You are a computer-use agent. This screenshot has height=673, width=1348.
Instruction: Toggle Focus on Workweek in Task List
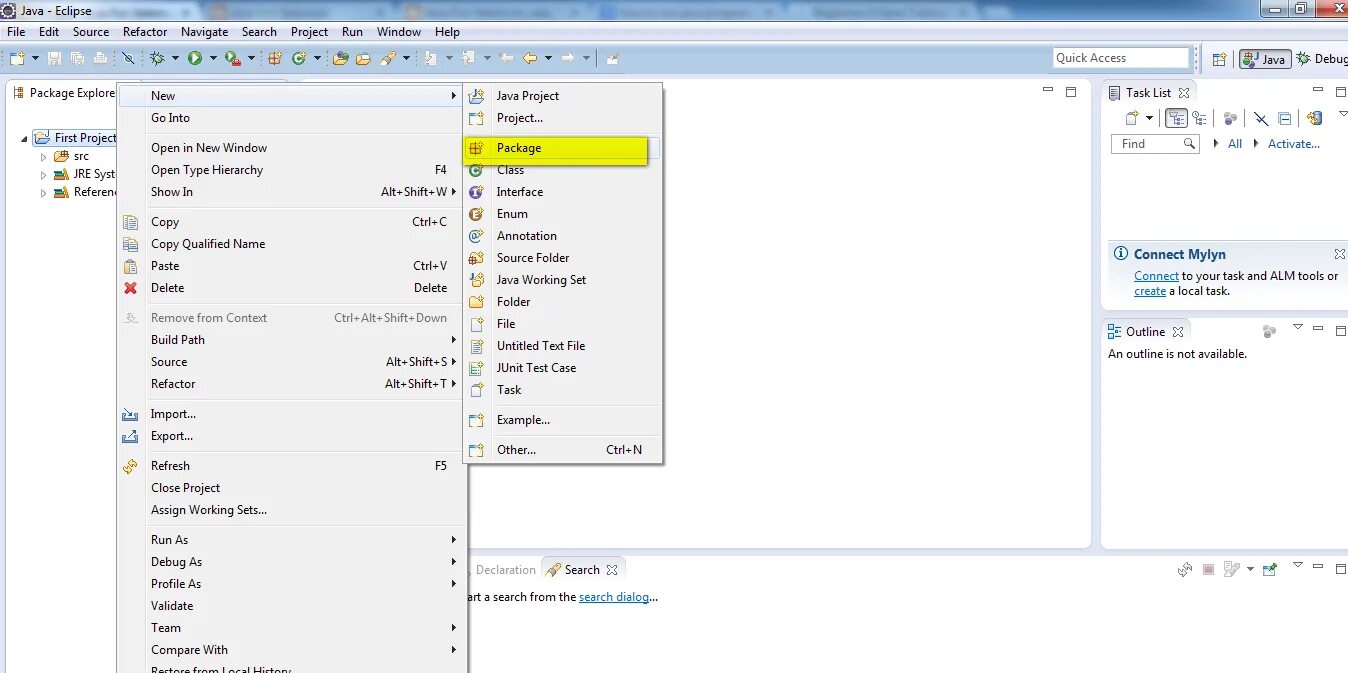point(1230,118)
